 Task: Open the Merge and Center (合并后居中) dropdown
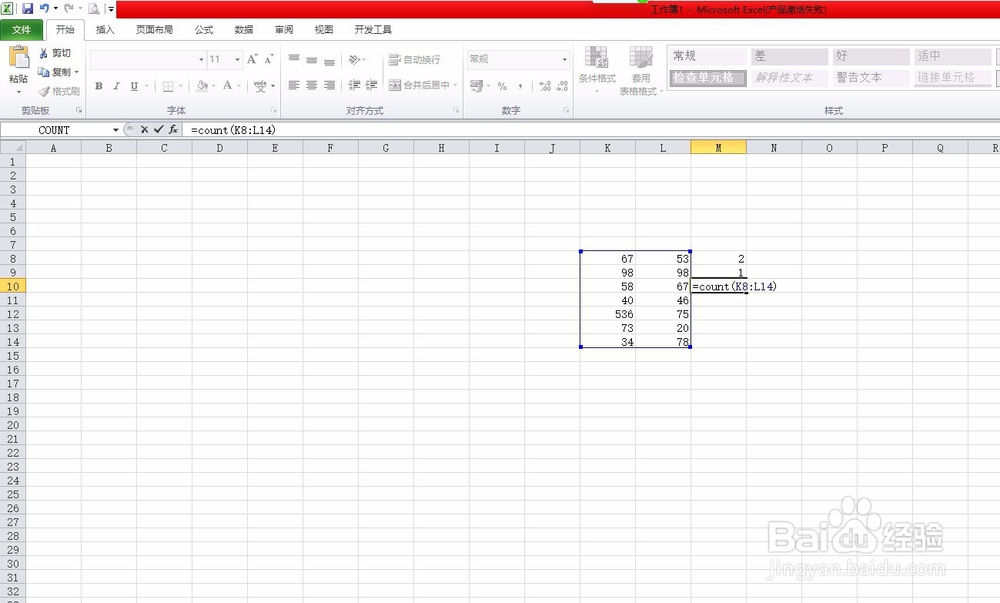pos(455,85)
